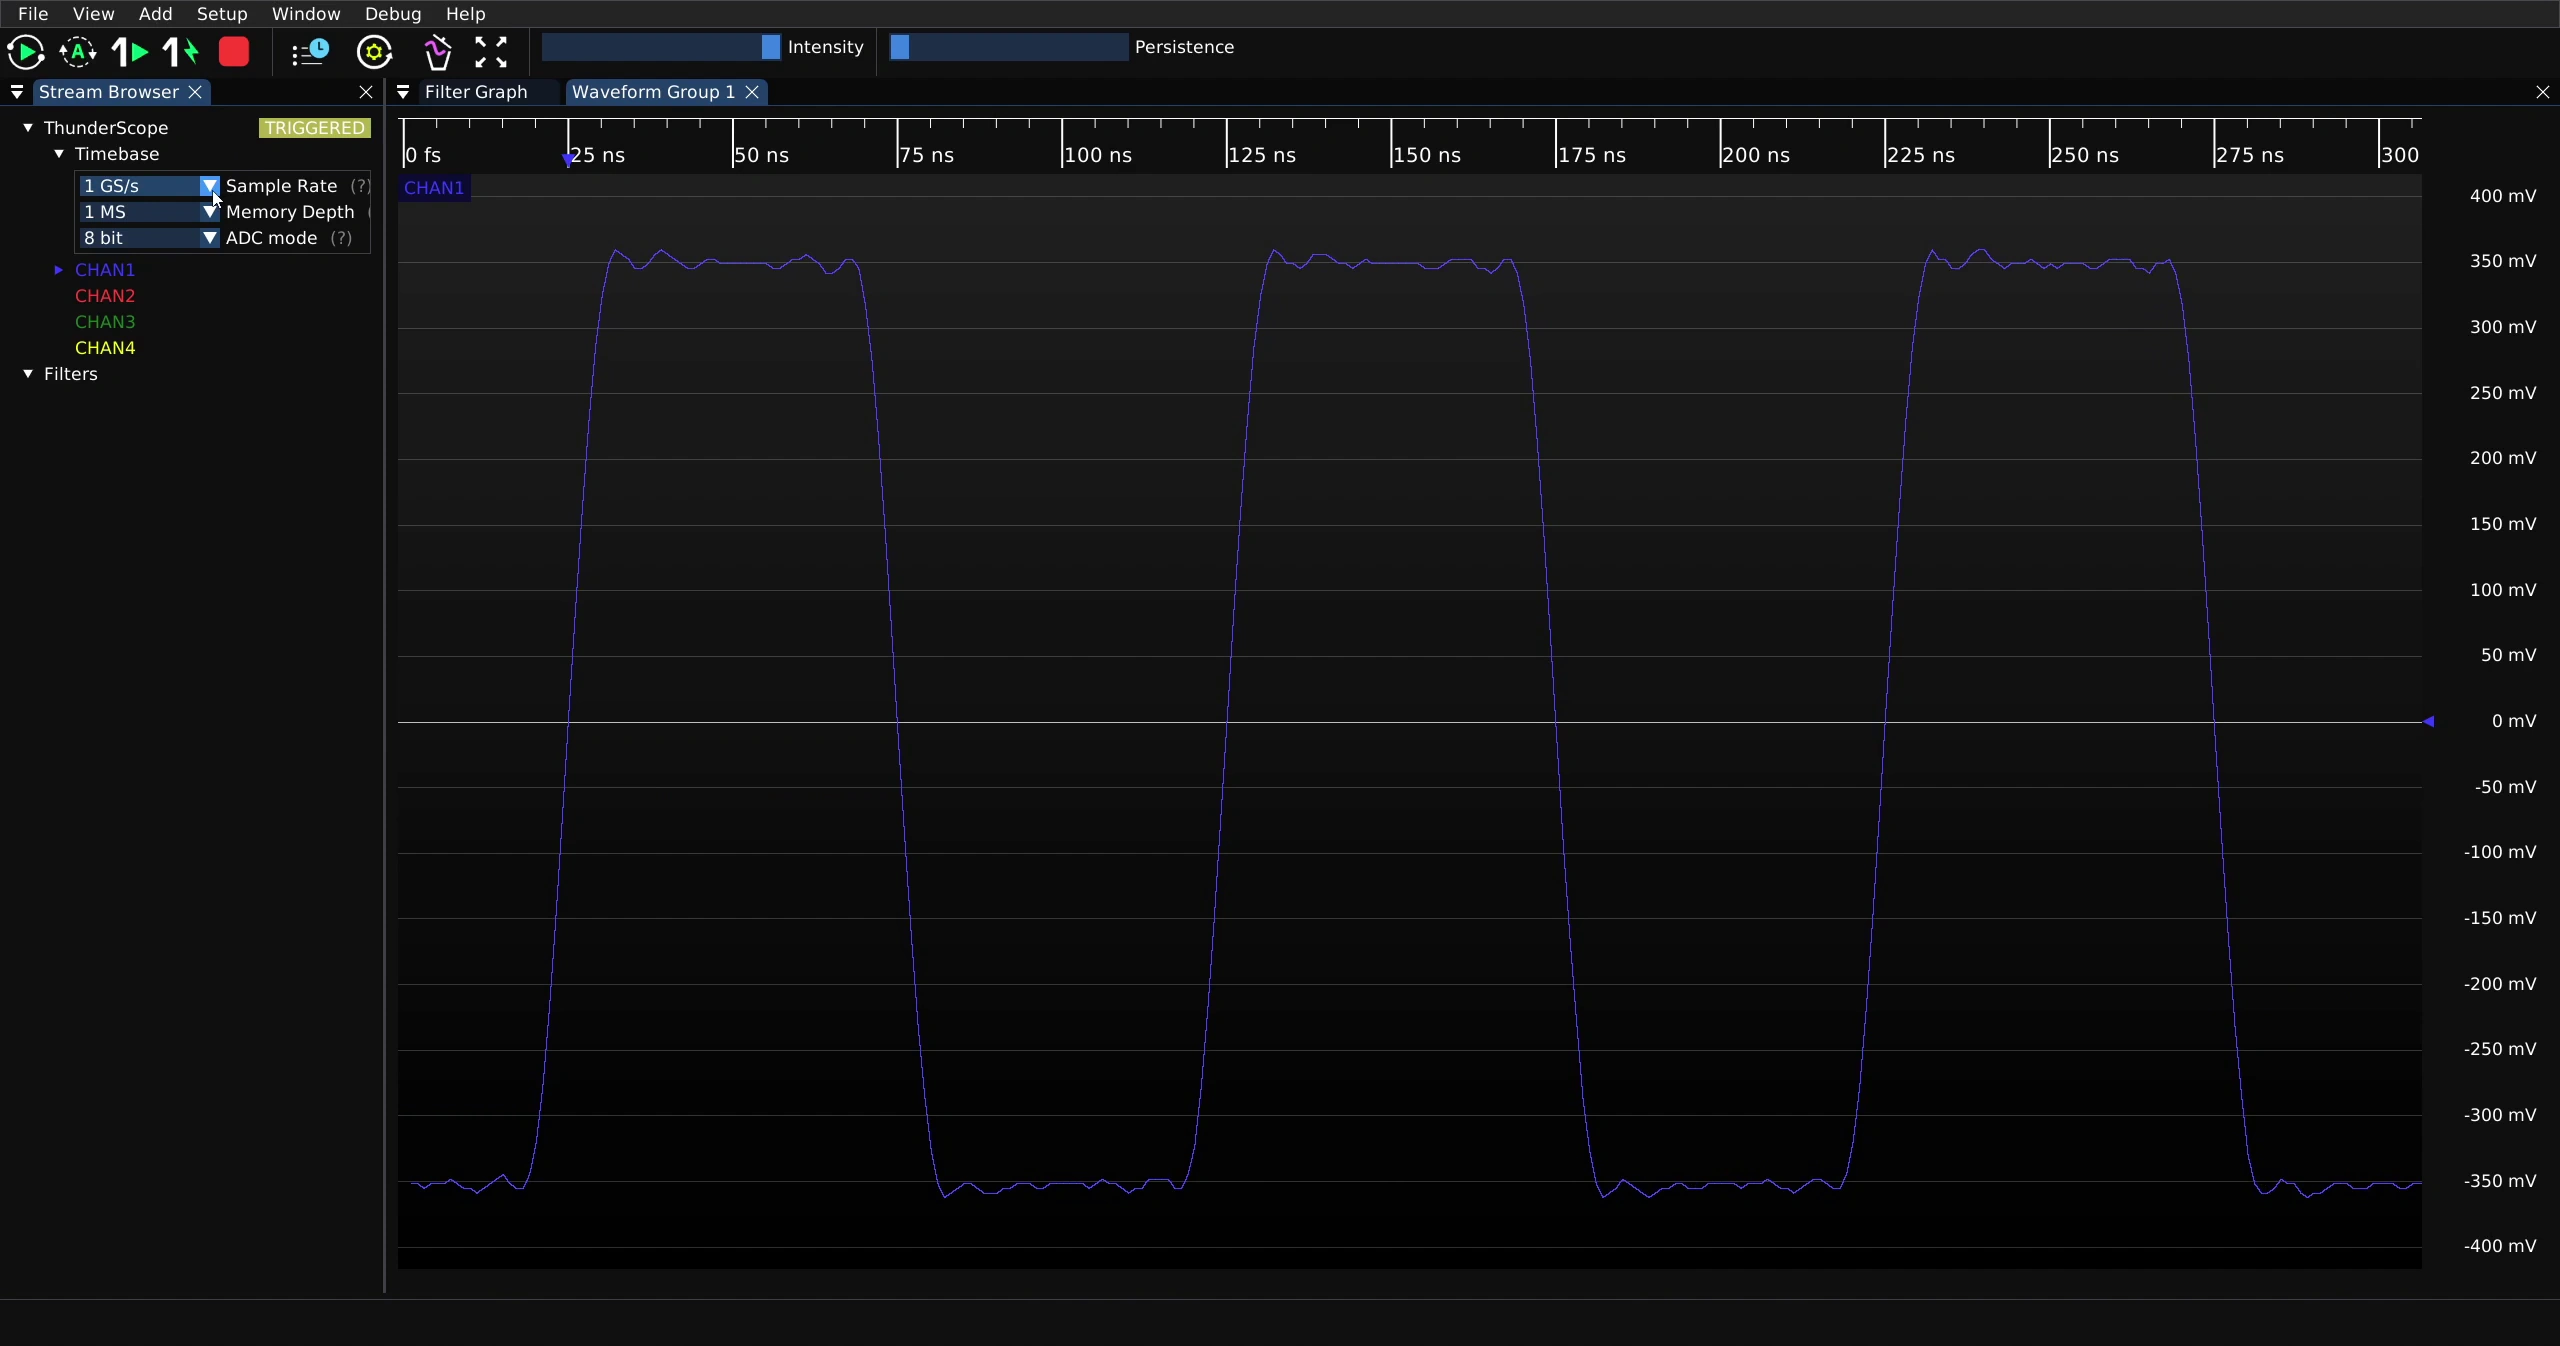This screenshot has height=1346, width=2560.
Task: Open the history clock-list icon
Action: pyautogui.click(x=310, y=52)
